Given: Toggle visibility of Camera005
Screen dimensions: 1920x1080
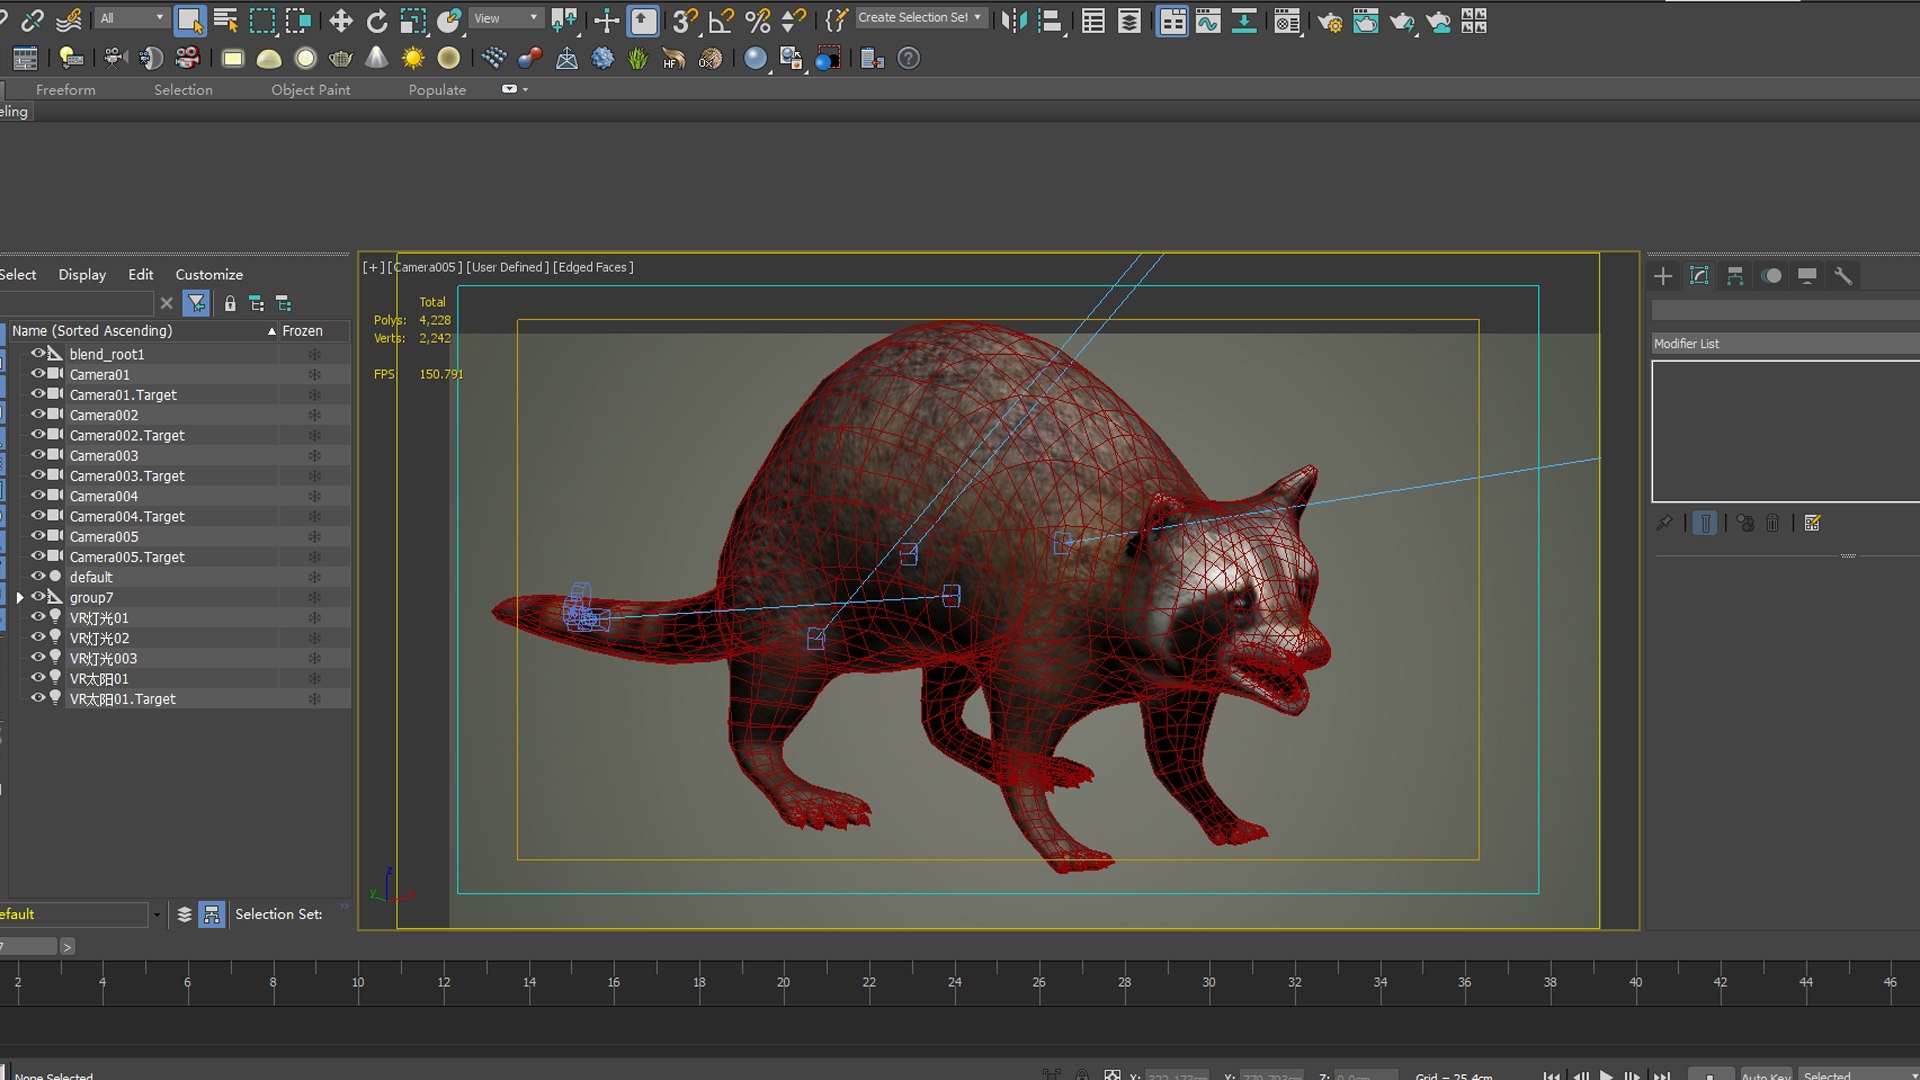Looking at the screenshot, I should [38, 536].
